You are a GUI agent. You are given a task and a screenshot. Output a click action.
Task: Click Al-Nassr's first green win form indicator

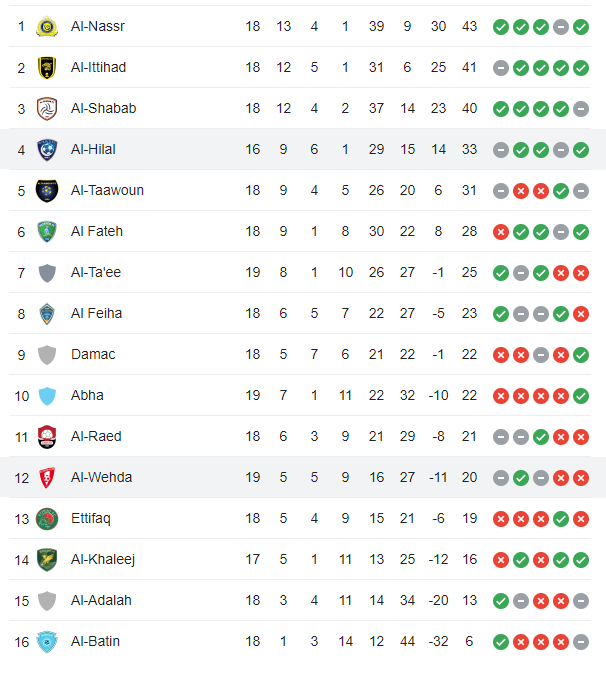pyautogui.click(x=500, y=27)
